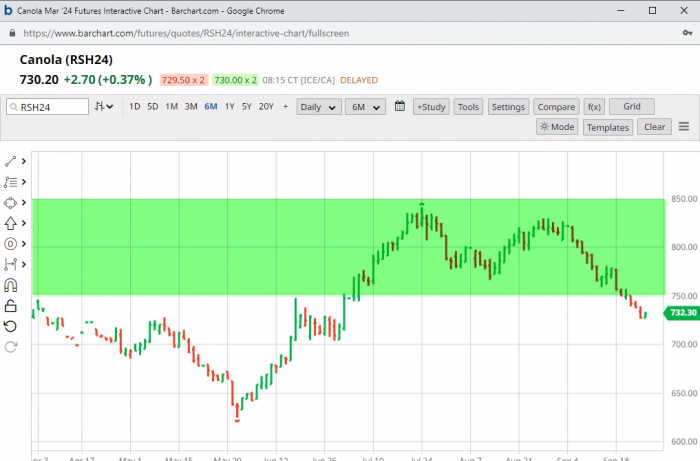Expand the annotation tool options arrow
This screenshot has height=461, width=700.
(24, 243)
